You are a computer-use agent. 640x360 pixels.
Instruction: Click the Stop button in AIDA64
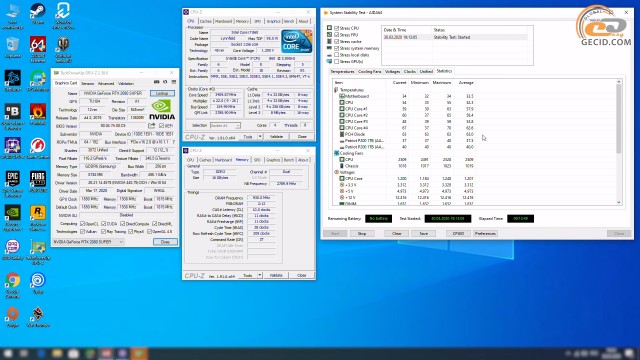(x=362, y=233)
